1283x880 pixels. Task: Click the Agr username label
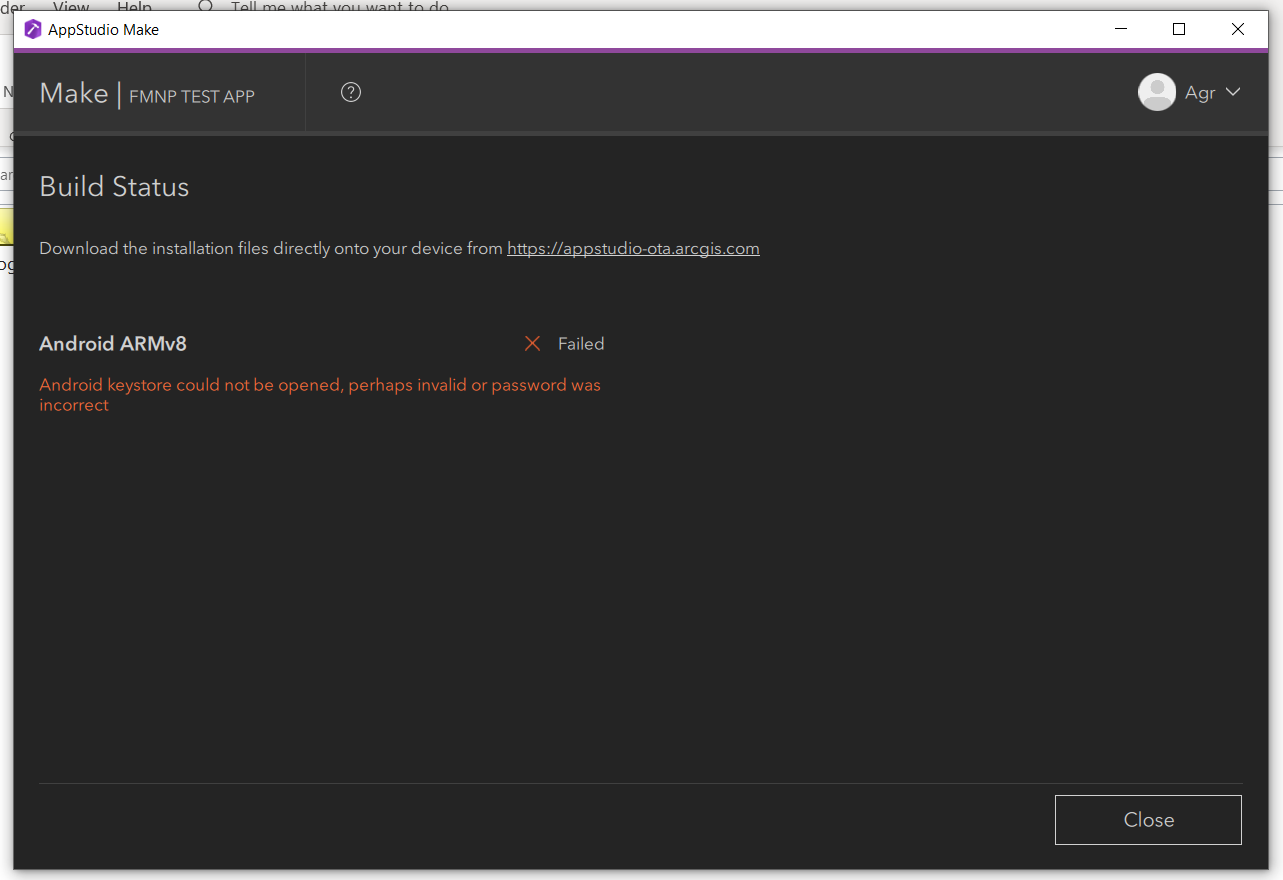click(1200, 93)
